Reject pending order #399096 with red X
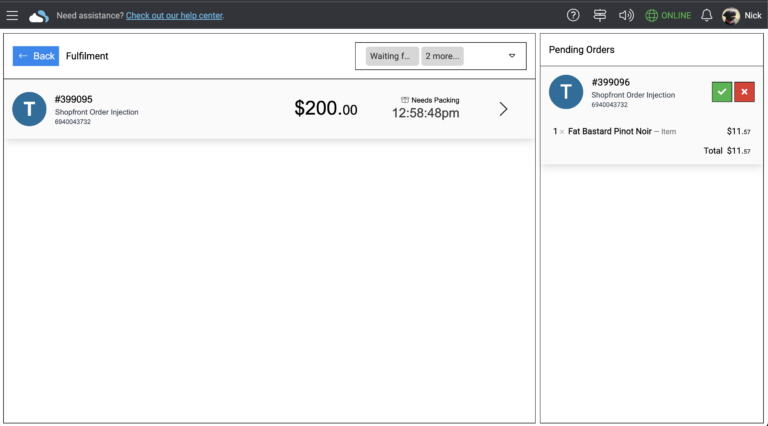This screenshot has height=426, width=768. pyautogui.click(x=744, y=92)
